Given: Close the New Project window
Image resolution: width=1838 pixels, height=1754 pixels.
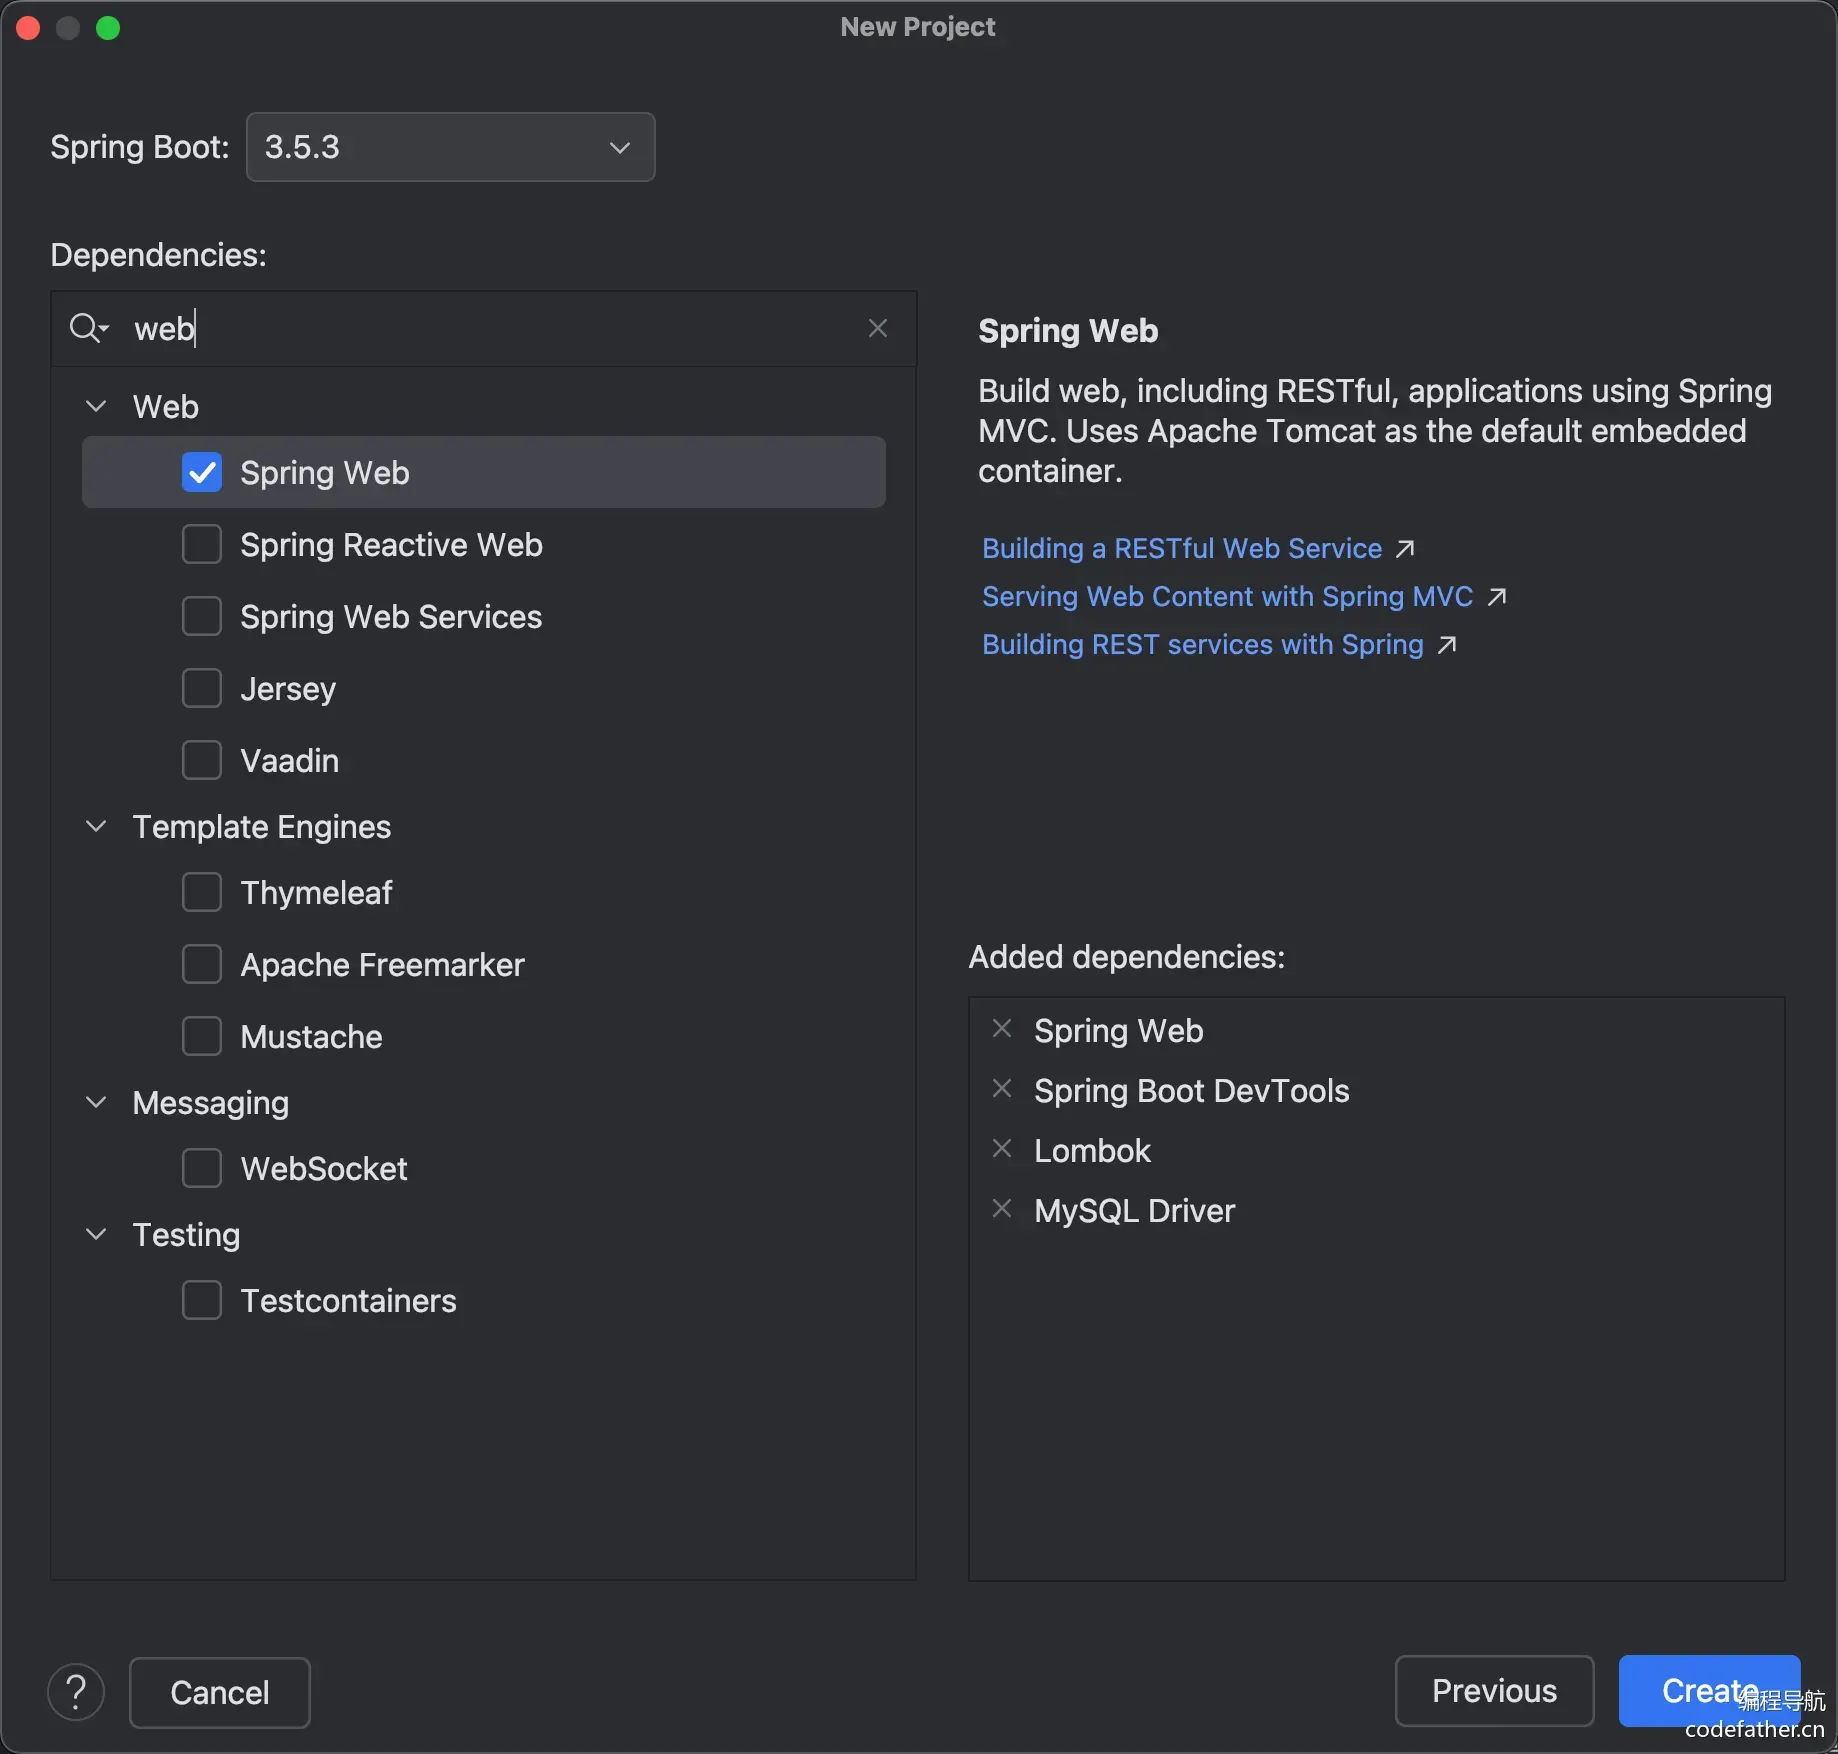Looking at the screenshot, I should [x=28, y=28].
